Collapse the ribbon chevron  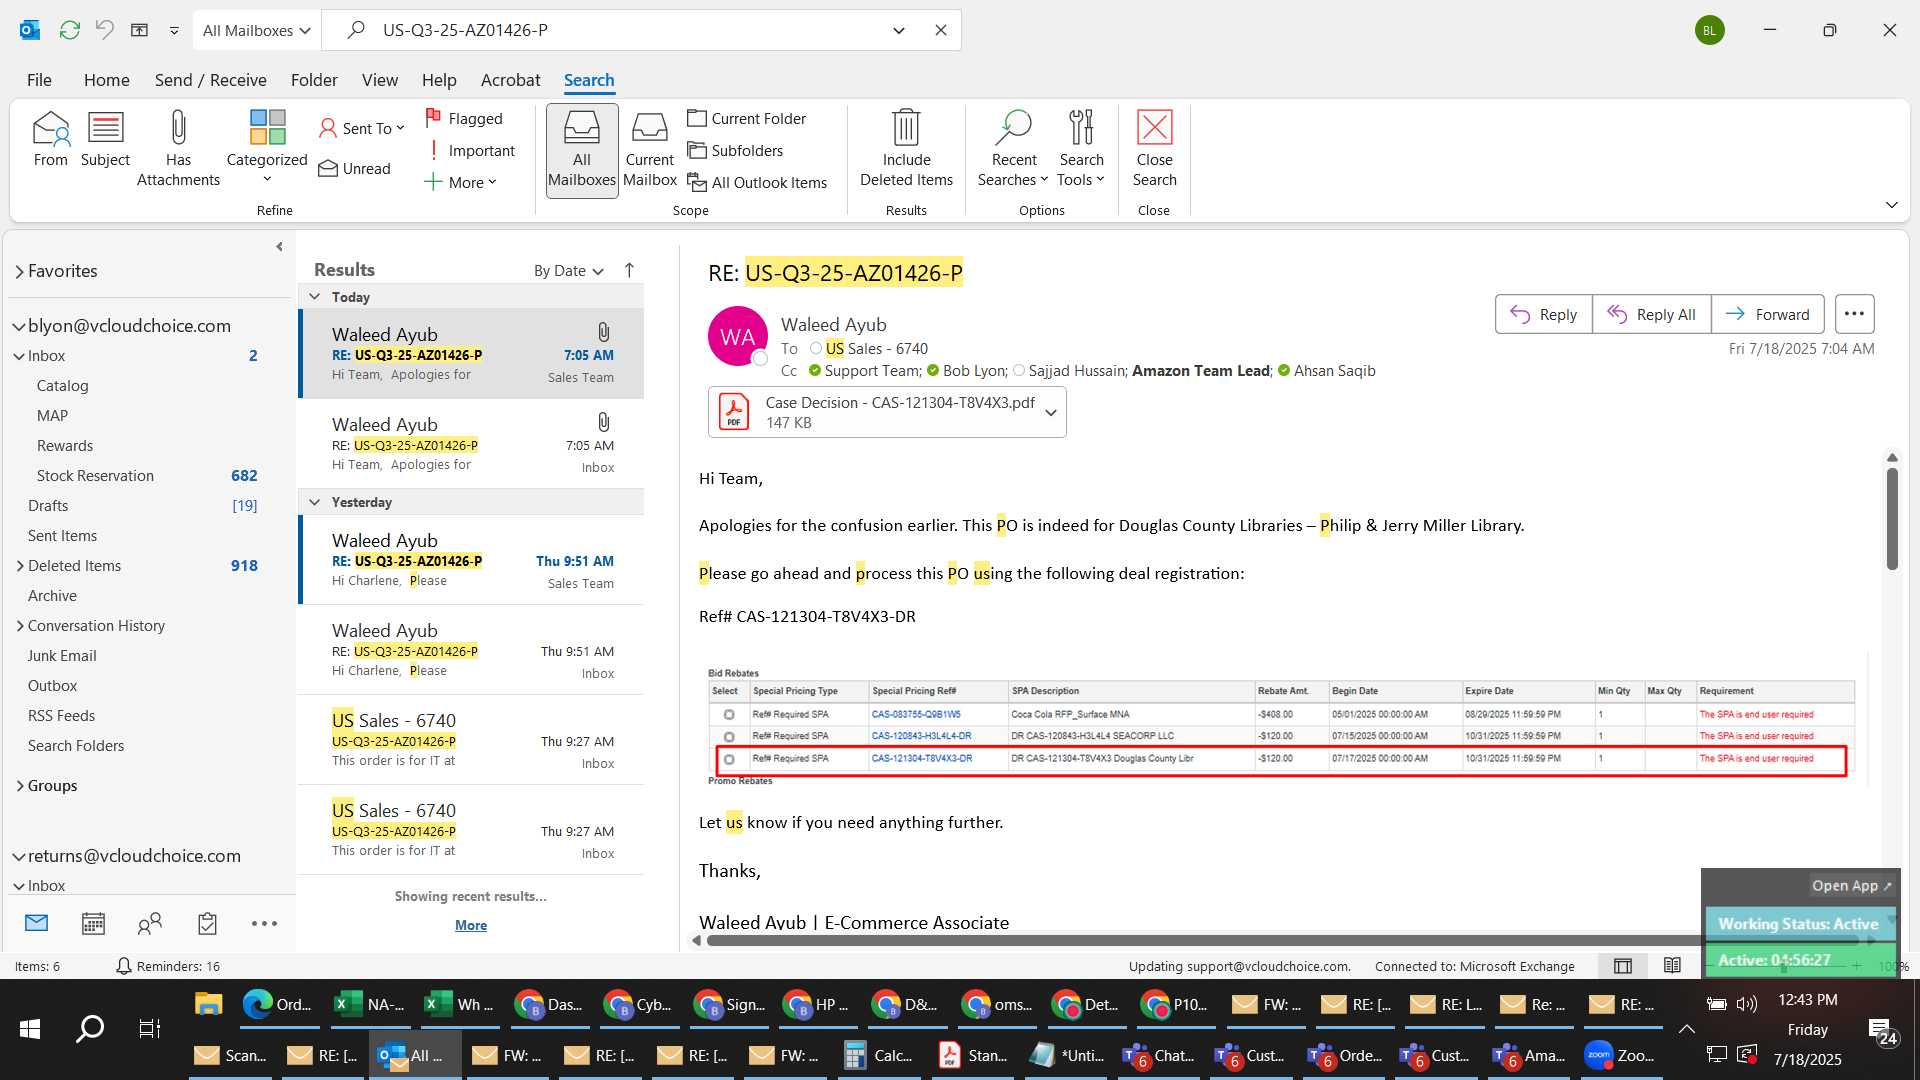[x=1891, y=205]
